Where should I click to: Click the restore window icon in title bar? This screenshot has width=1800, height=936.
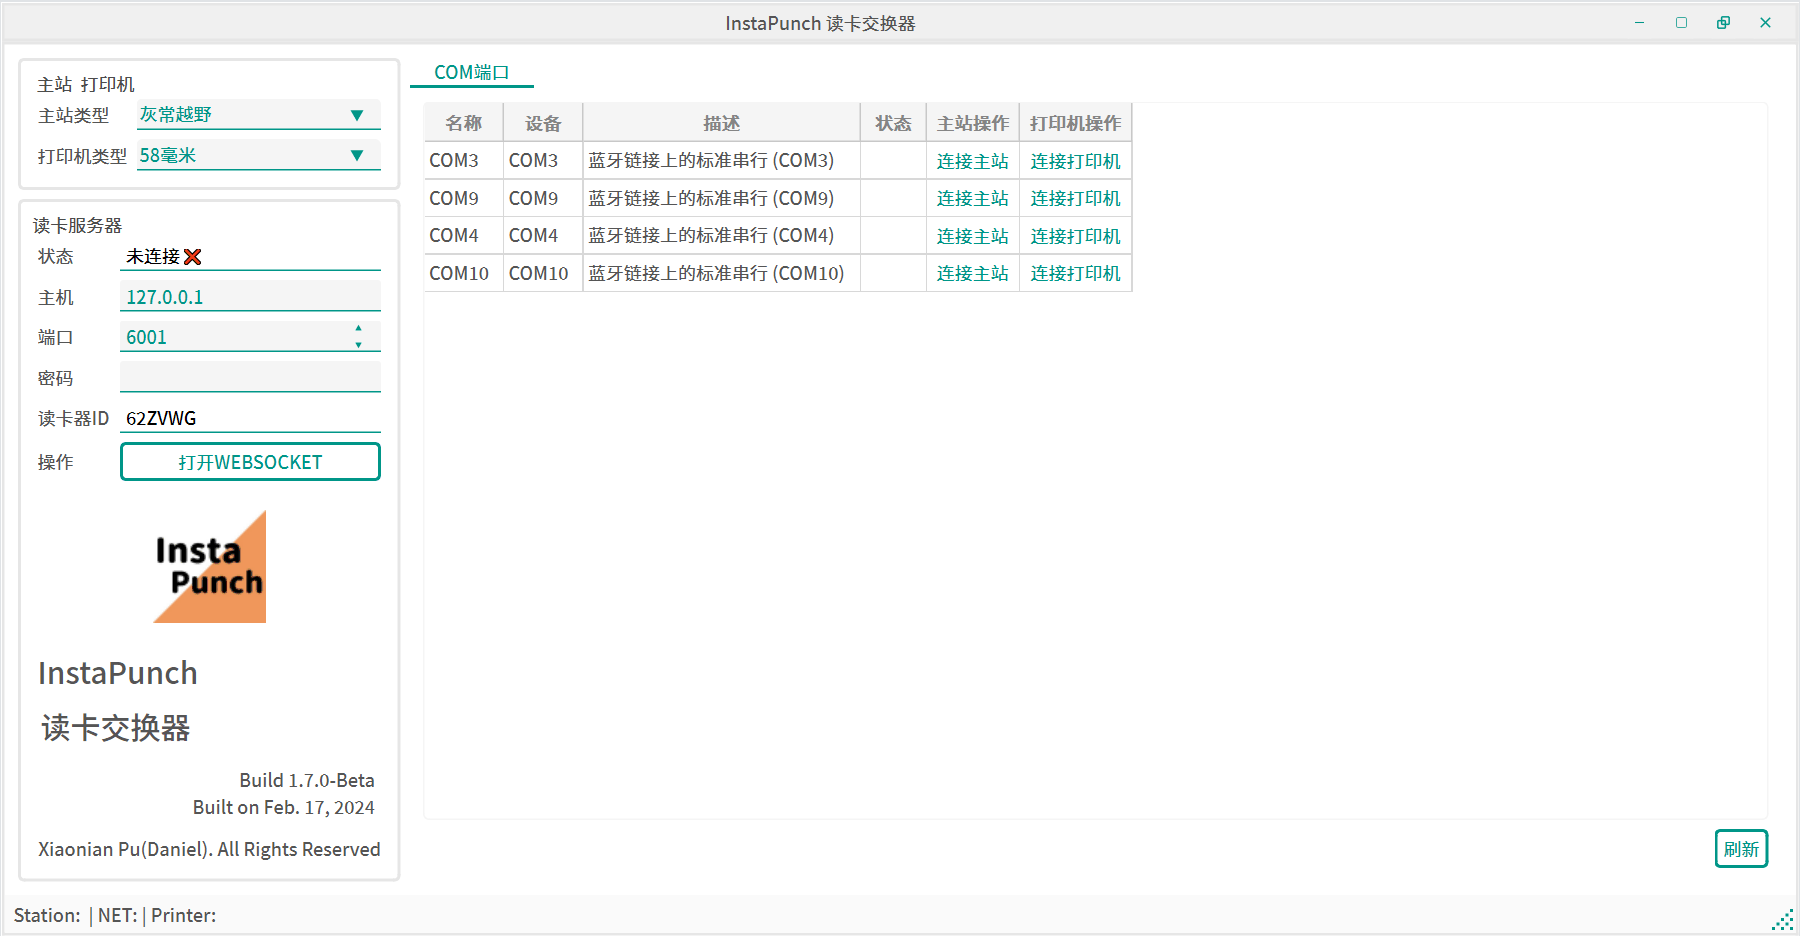click(x=1723, y=23)
